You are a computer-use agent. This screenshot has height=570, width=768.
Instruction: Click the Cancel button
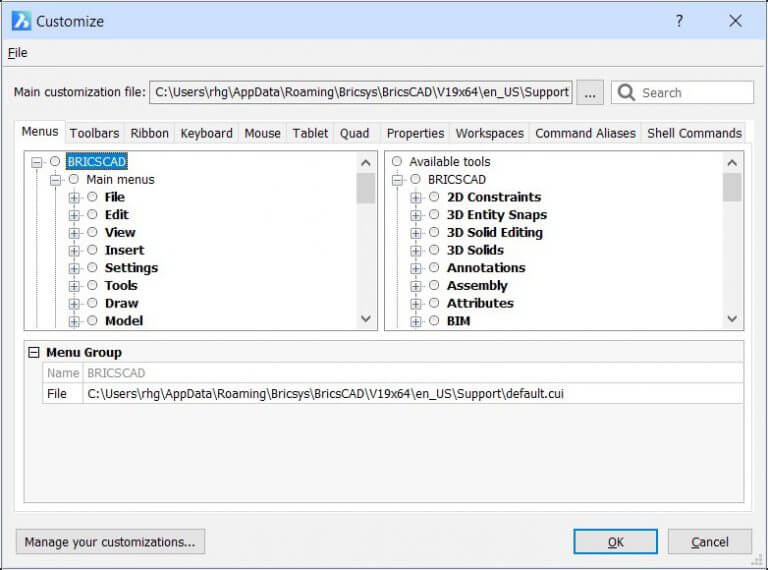[710, 542]
